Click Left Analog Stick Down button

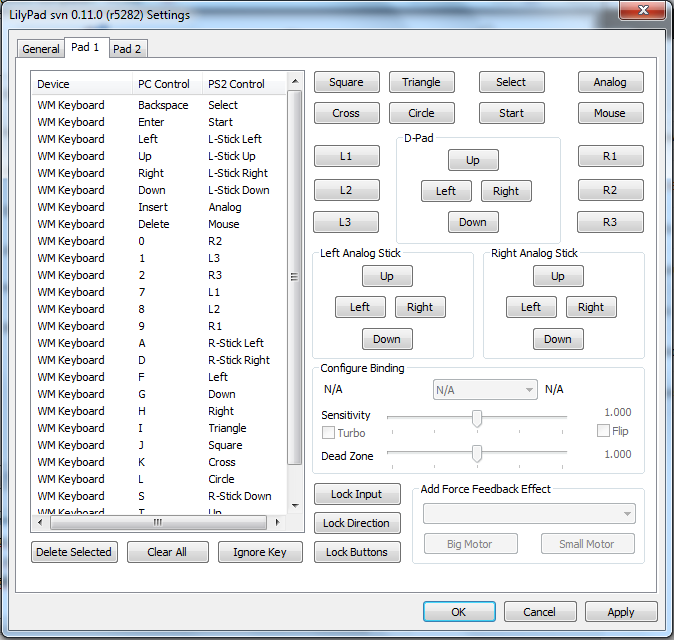point(387,339)
